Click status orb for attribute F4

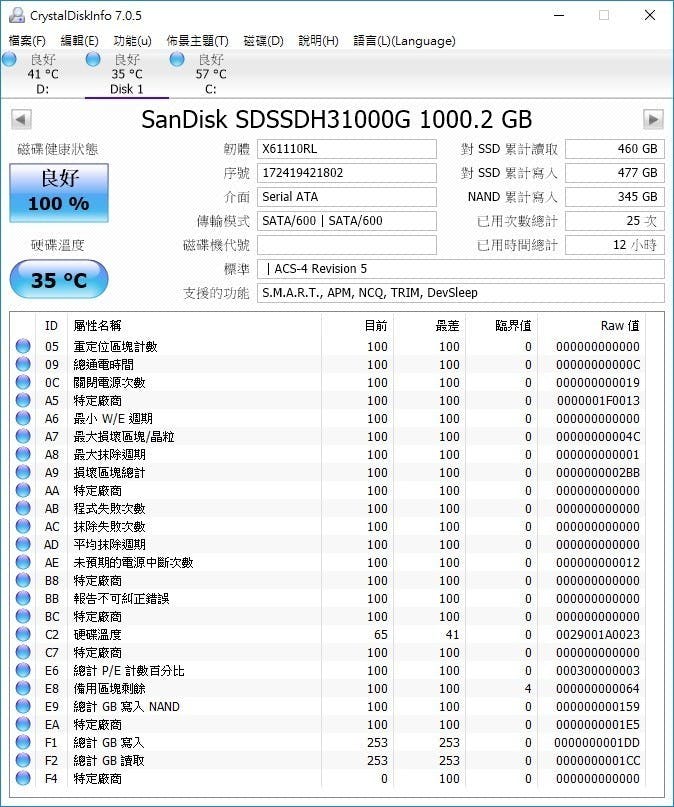pyautogui.click(x=23, y=779)
